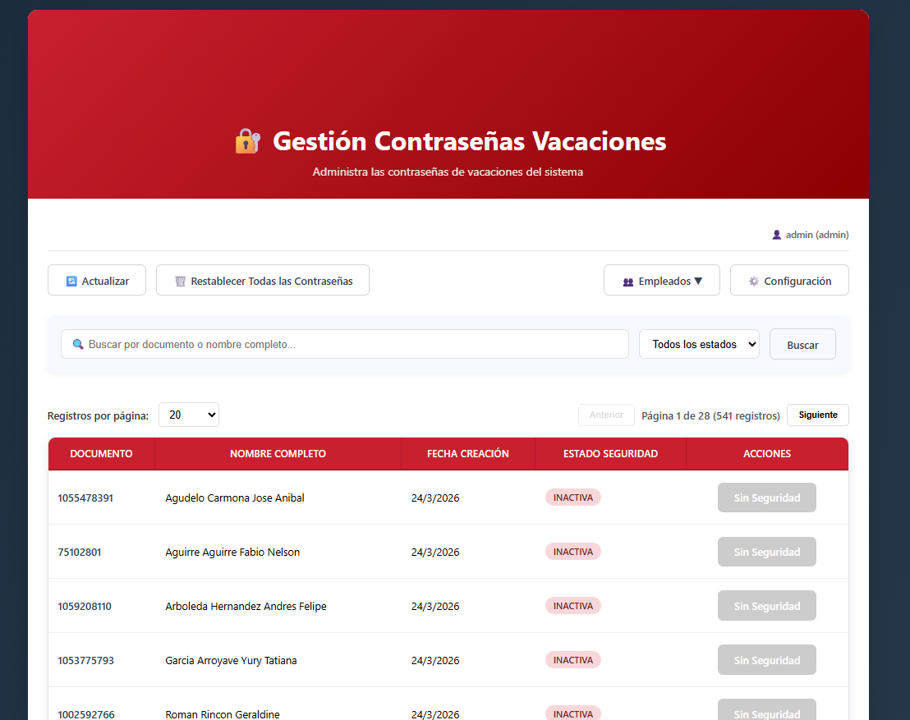
Task: Go to next page with Siguiente
Action: 817,415
